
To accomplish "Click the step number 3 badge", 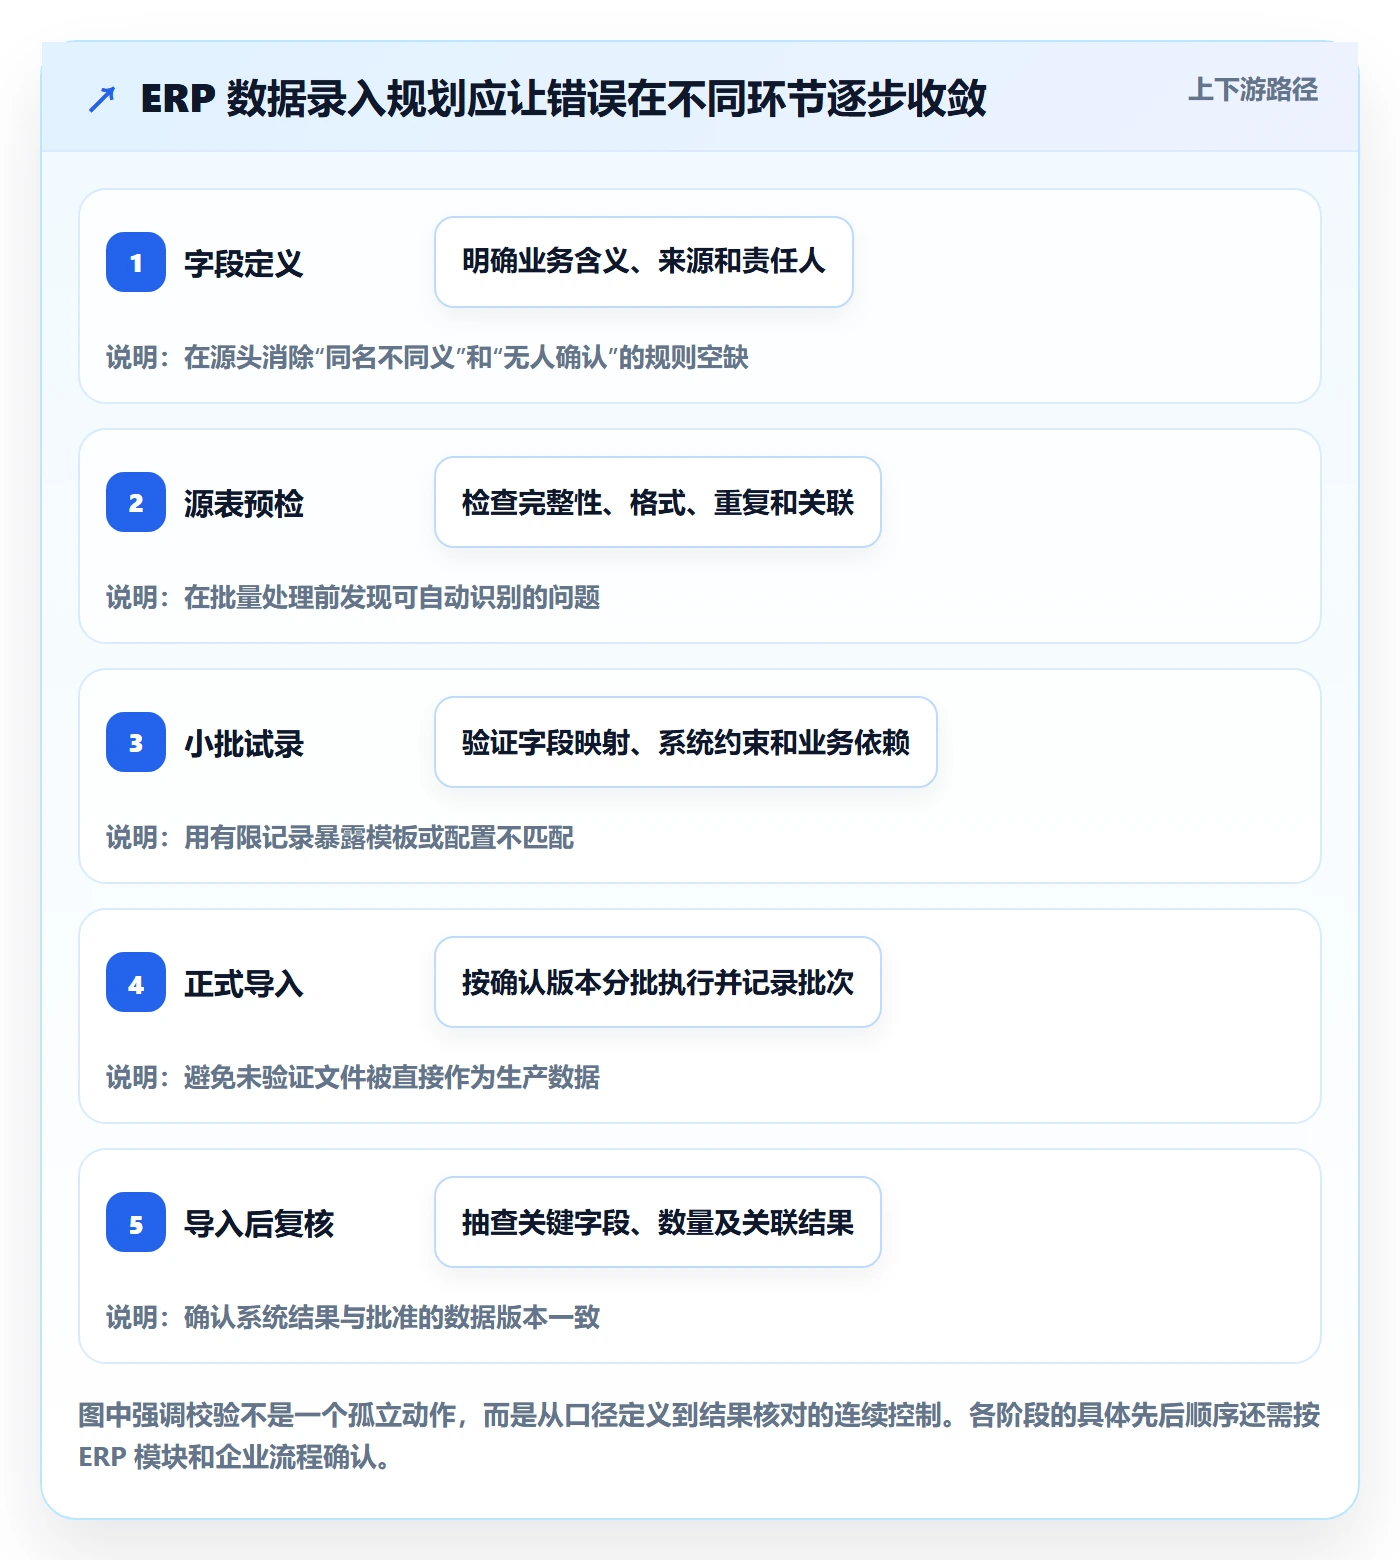I will (x=136, y=742).
